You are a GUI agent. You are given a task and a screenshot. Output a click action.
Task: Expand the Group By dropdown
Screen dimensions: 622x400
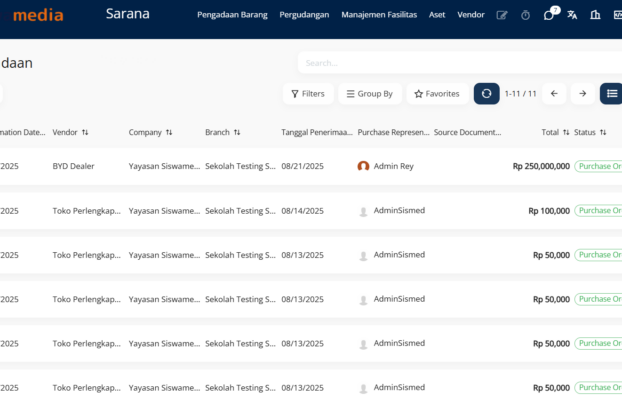[x=369, y=94]
